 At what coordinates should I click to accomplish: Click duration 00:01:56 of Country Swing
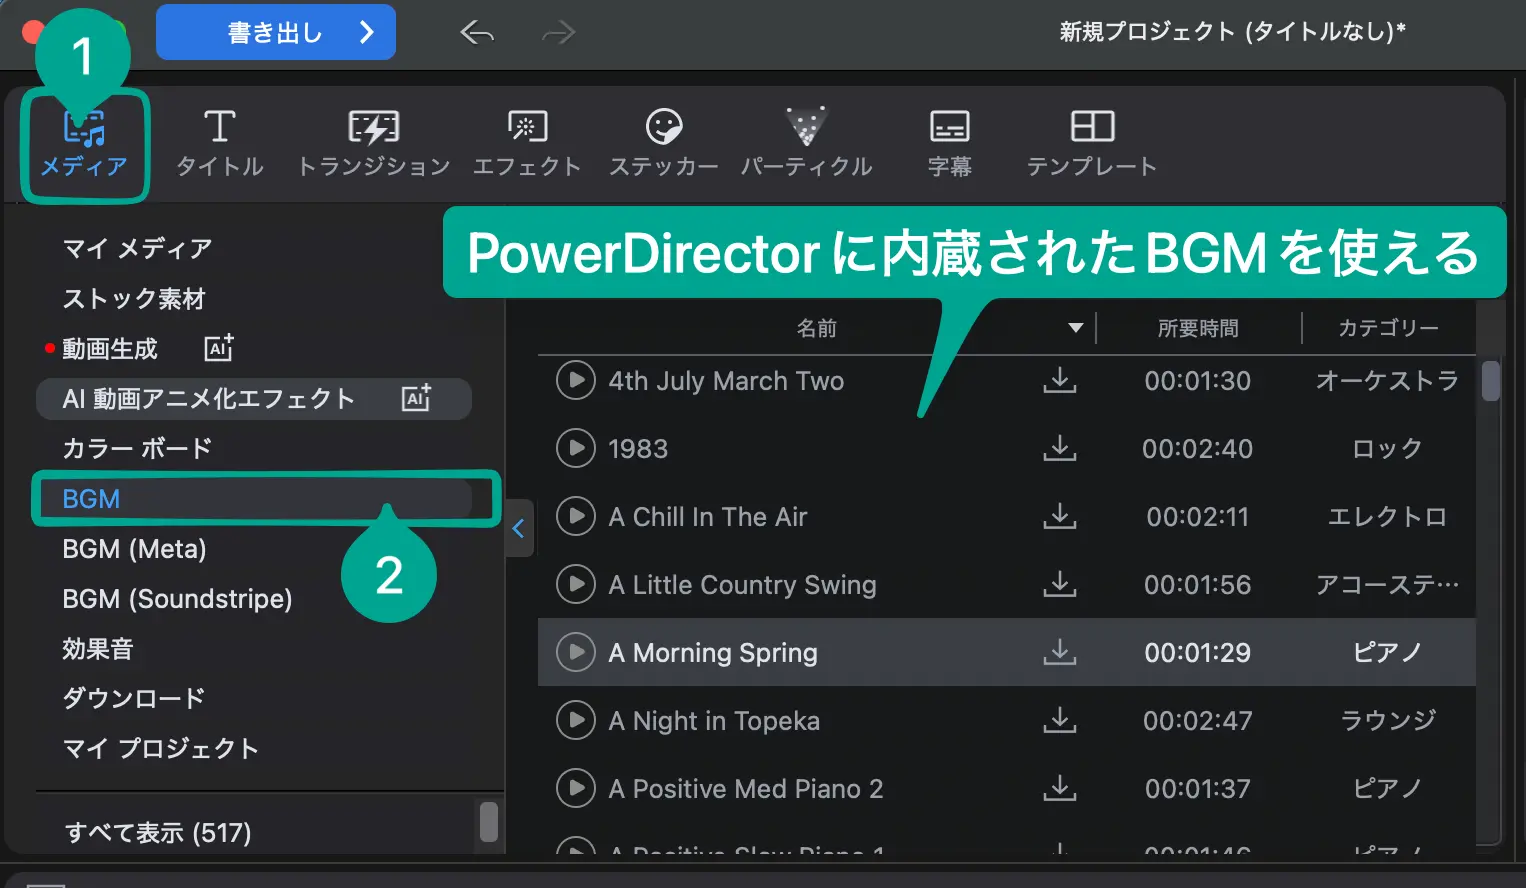click(1198, 584)
